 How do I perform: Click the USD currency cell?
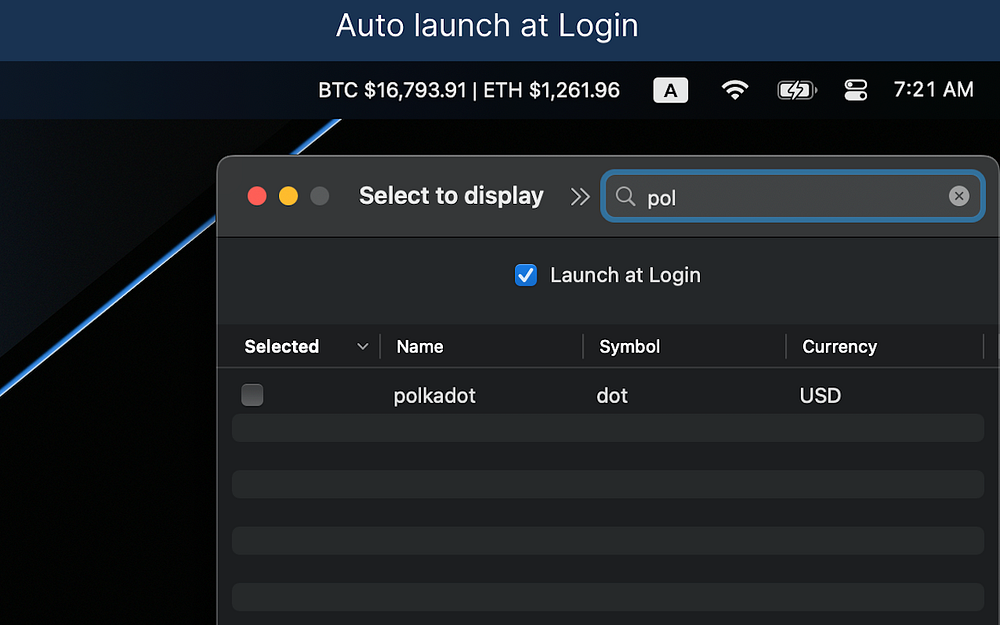pos(820,396)
